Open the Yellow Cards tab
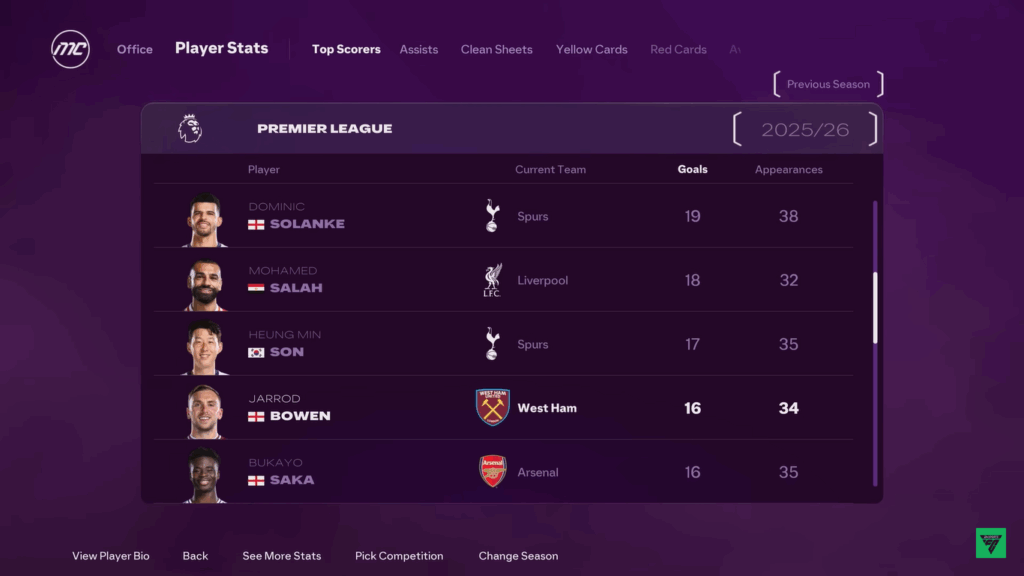 point(592,50)
